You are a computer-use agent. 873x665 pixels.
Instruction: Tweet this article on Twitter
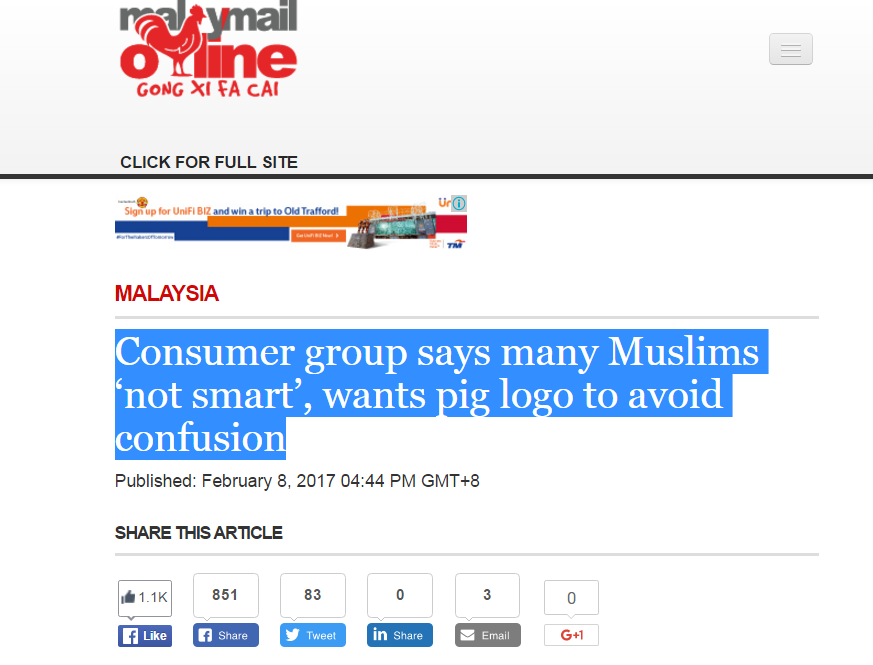[x=312, y=635]
